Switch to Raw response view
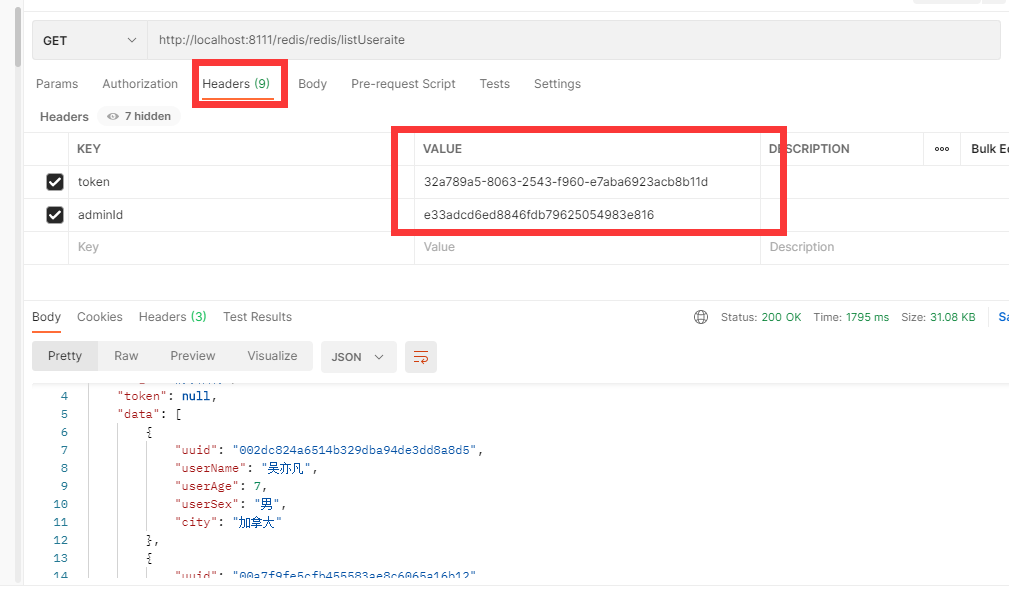Image resolution: width=1009 pixels, height=594 pixels. point(125,355)
